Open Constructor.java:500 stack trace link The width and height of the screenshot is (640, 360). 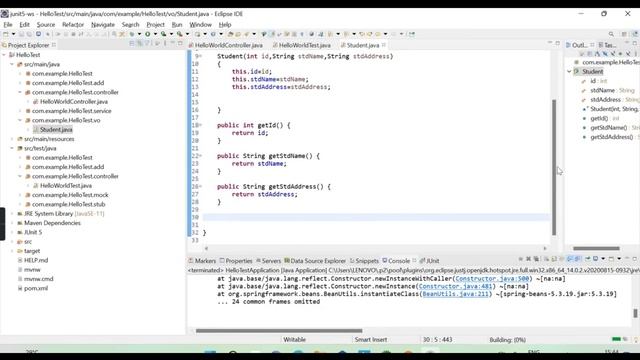tap(492, 278)
